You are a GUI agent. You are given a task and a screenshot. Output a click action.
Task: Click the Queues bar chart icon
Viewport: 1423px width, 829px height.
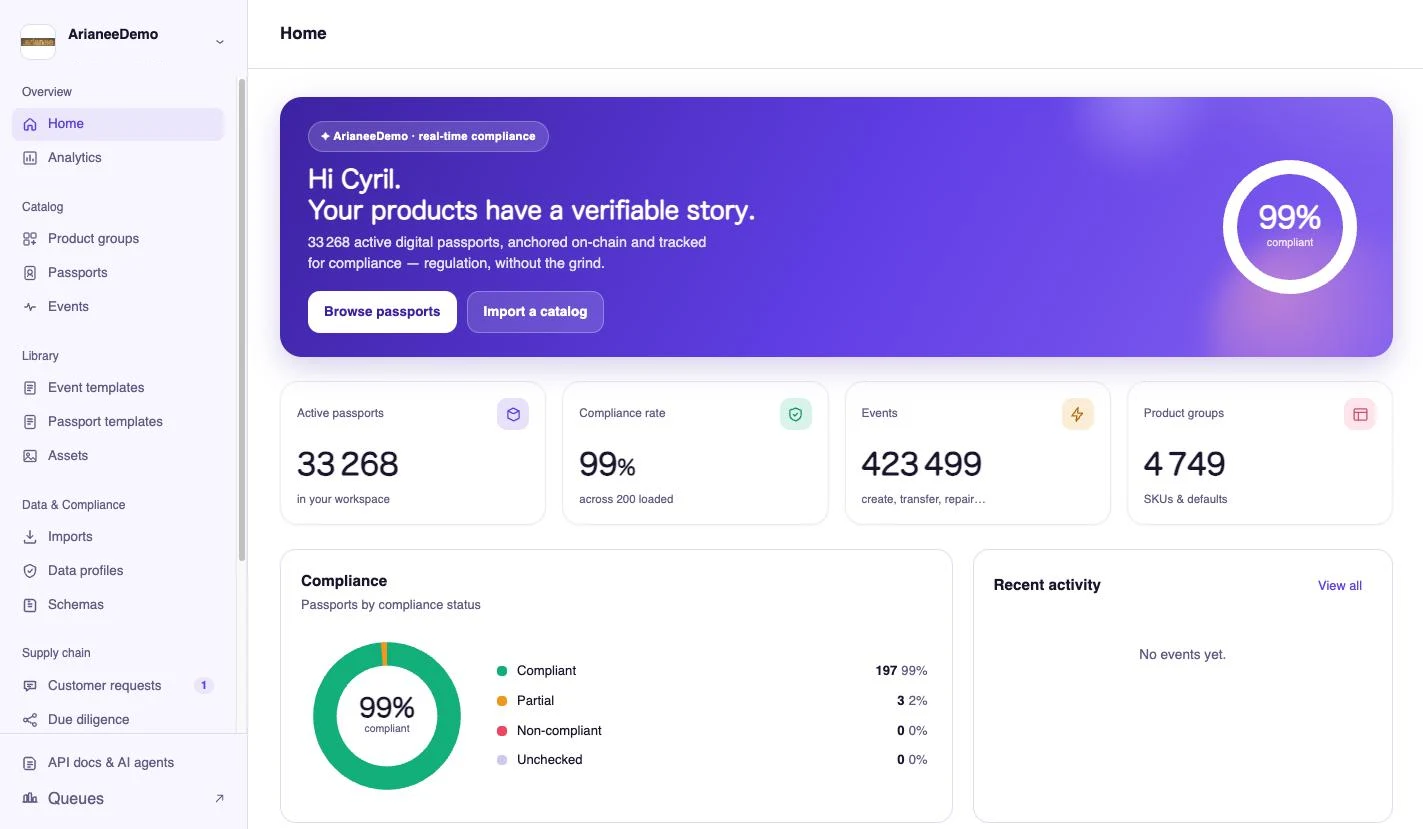click(30, 798)
